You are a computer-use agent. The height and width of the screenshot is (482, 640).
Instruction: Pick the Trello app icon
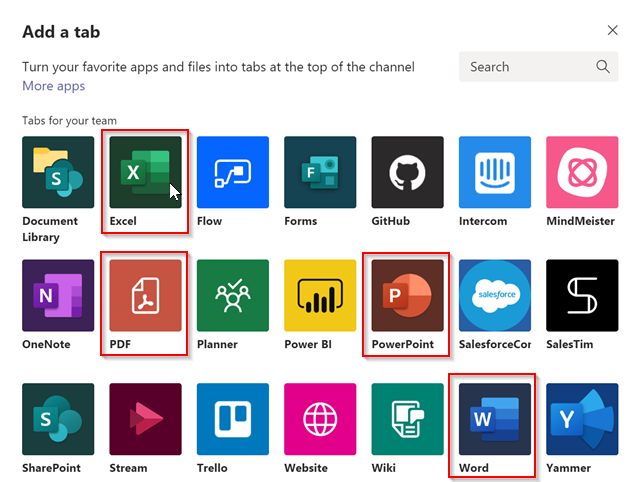[x=233, y=418]
